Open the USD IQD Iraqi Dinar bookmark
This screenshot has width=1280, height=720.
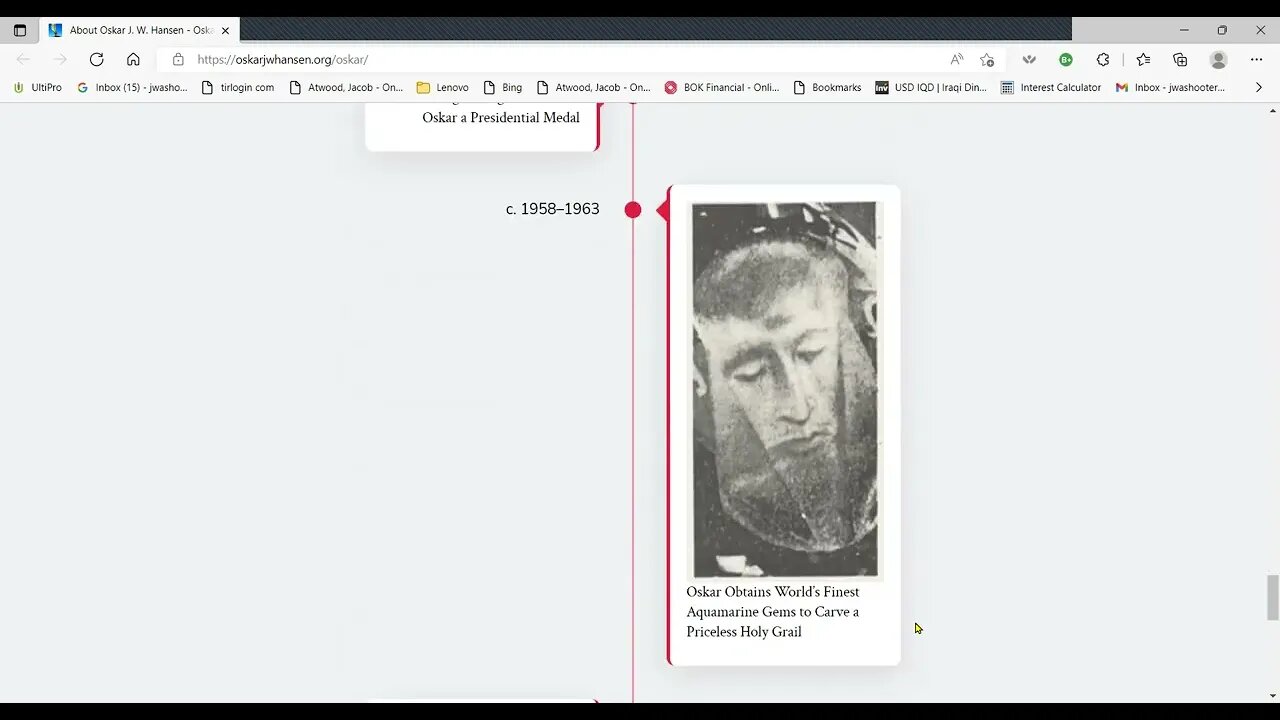(x=931, y=87)
